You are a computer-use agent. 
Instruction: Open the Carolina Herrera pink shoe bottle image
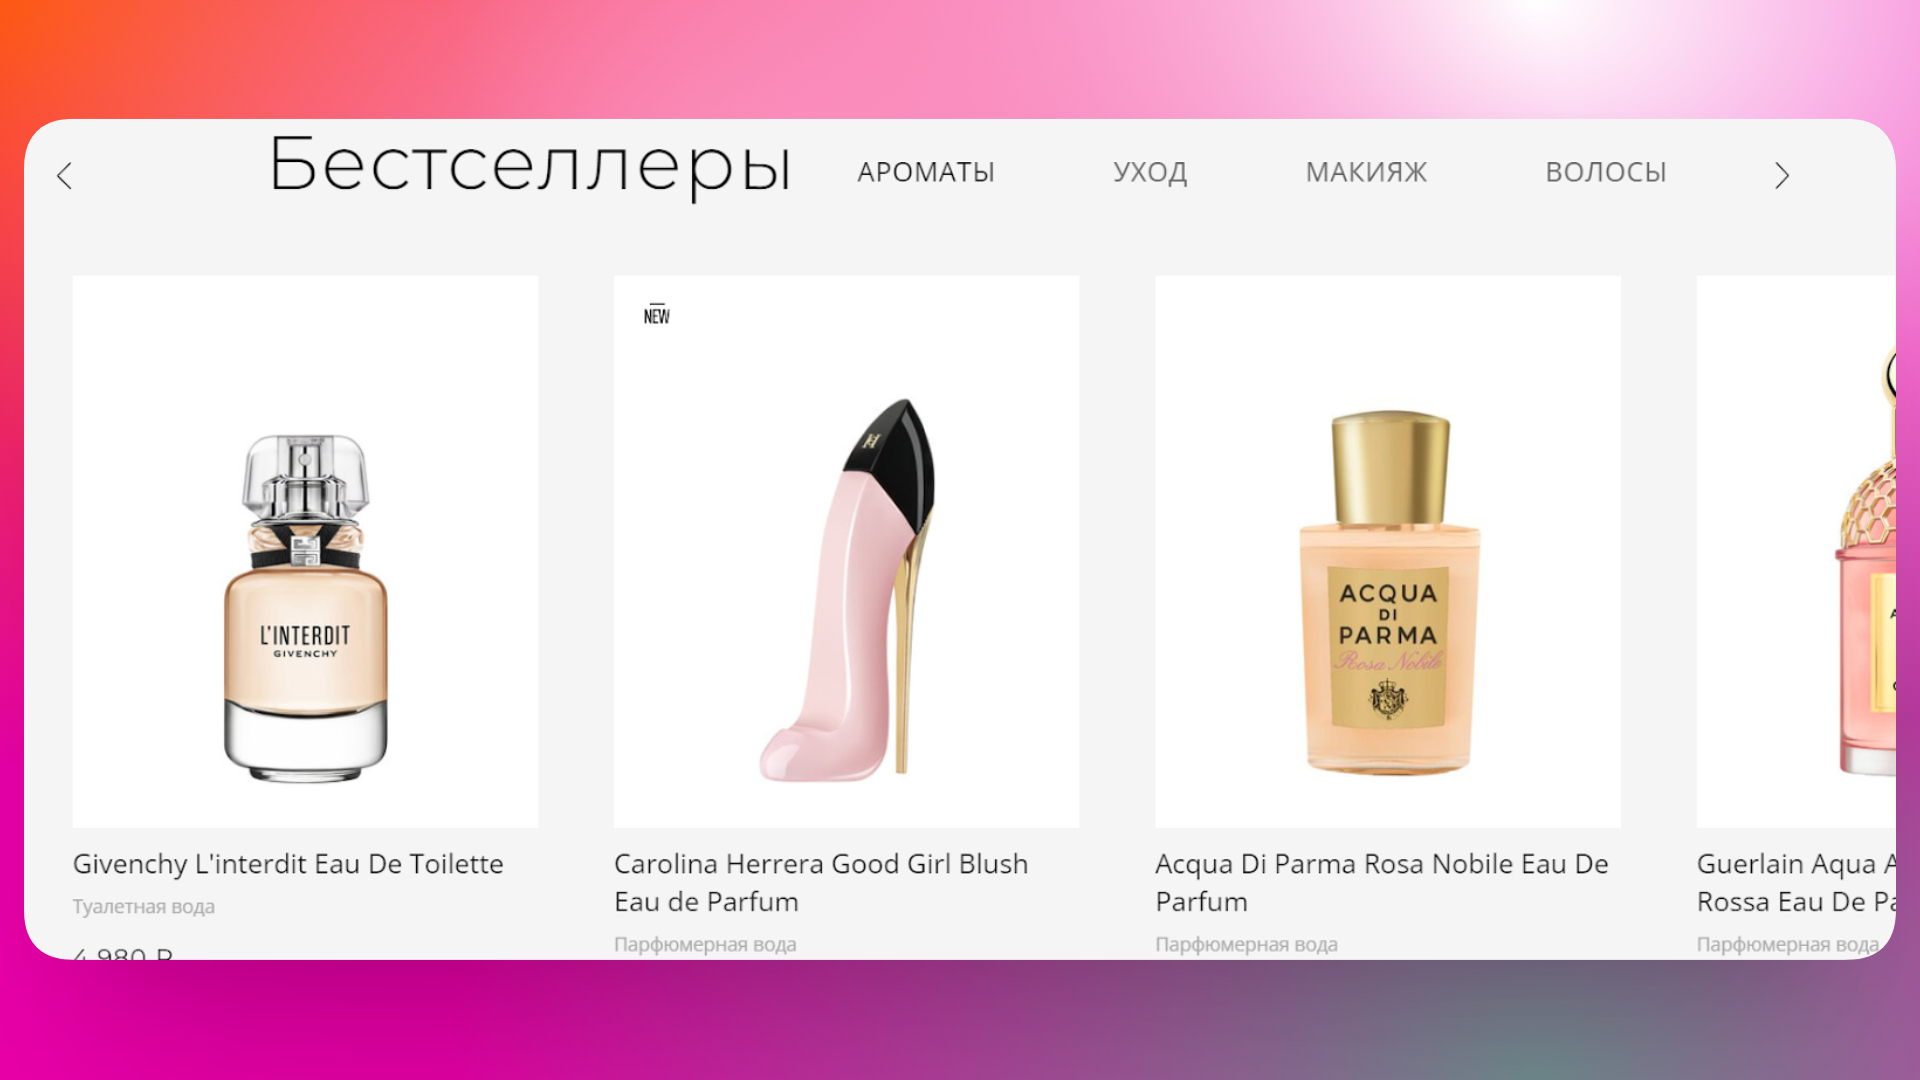[x=847, y=552]
